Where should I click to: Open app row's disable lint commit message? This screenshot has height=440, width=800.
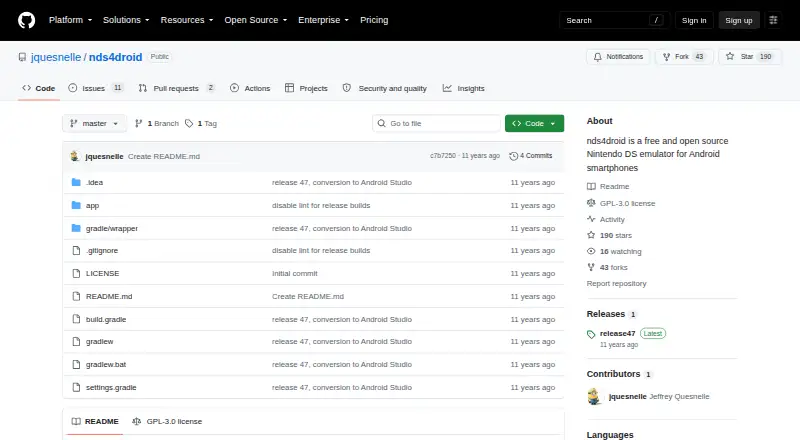coord(321,205)
